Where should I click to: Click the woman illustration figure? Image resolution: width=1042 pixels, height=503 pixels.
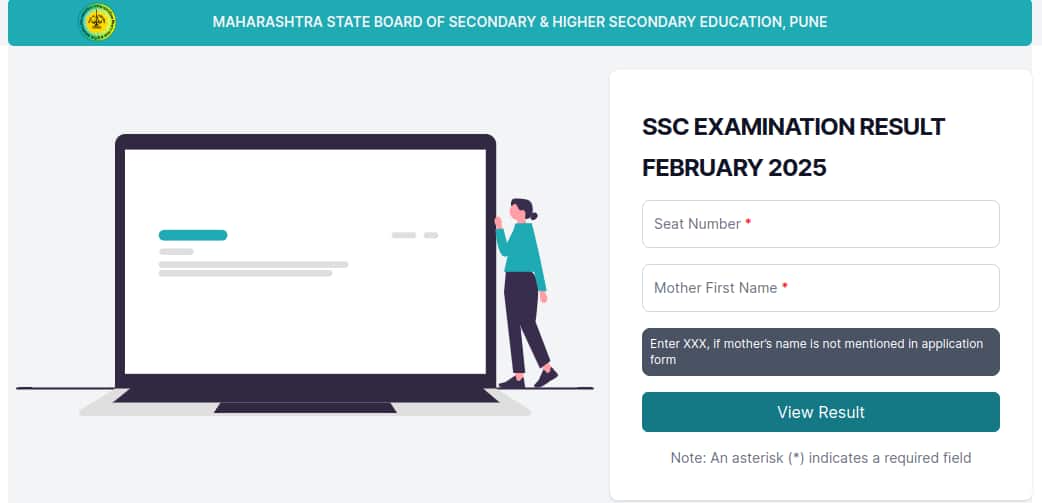click(525, 293)
